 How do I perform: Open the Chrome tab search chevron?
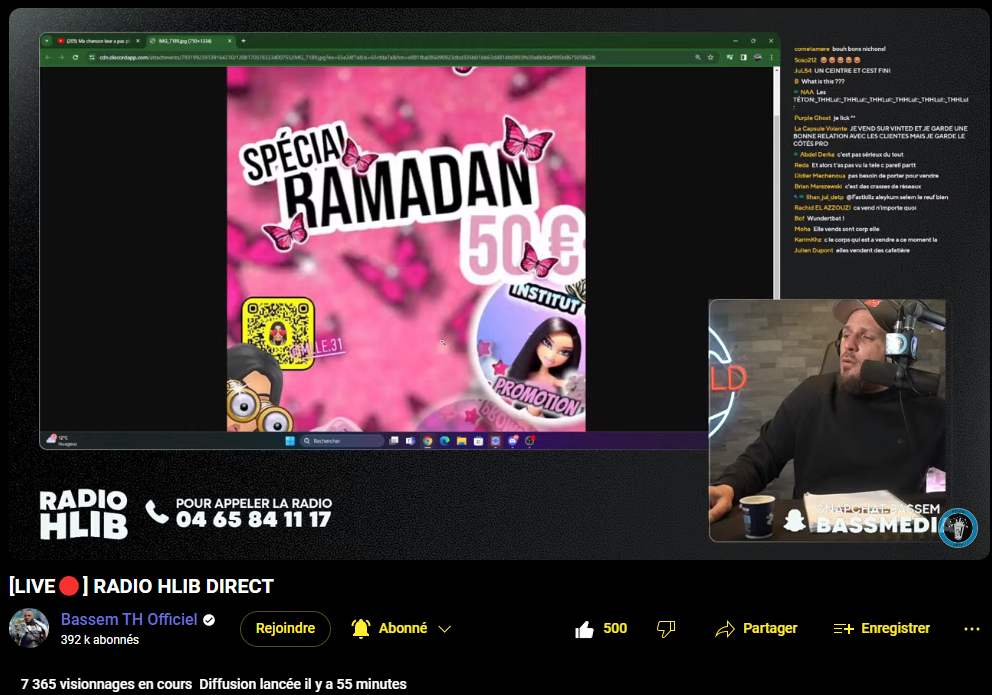click(x=47, y=41)
